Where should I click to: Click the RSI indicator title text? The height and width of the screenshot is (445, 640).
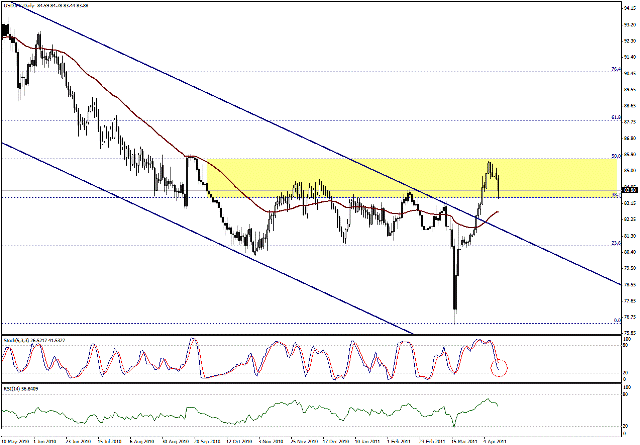pyautogui.click(x=24, y=388)
